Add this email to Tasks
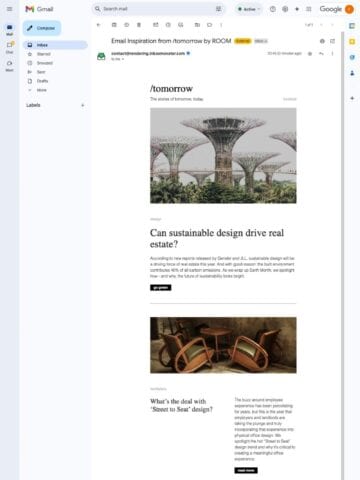 pyautogui.click(x=181, y=25)
